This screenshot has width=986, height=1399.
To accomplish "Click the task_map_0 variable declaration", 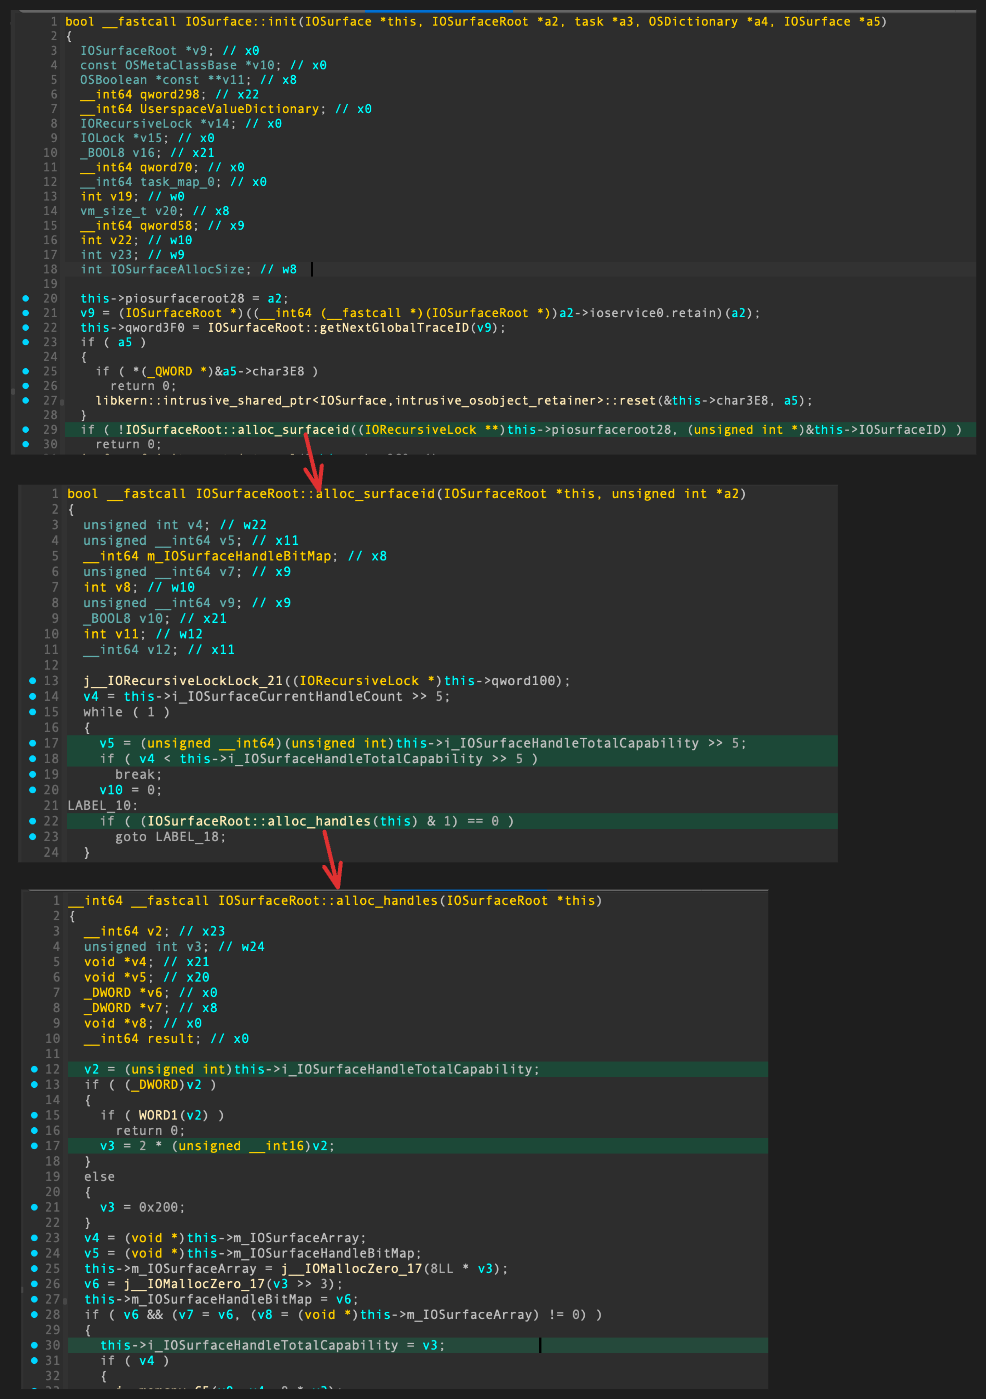I will pos(174,182).
